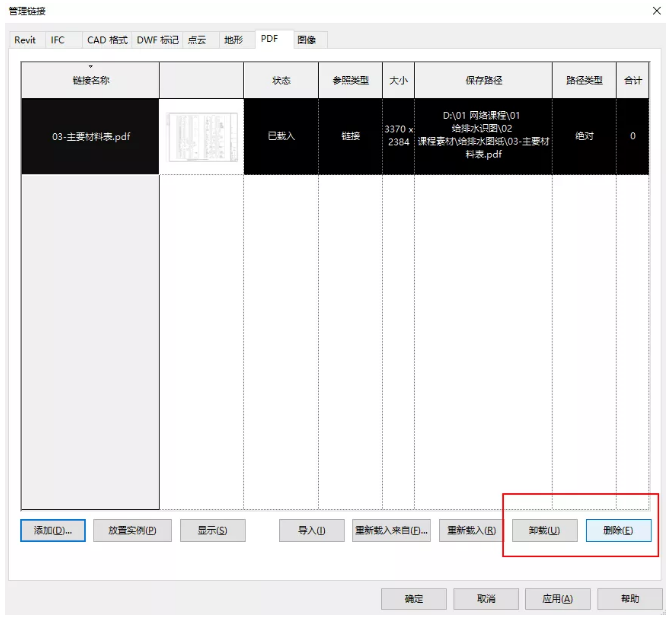Click the count cell showing 0
Image resolution: width=669 pixels, height=620 pixels.
pos(633,136)
